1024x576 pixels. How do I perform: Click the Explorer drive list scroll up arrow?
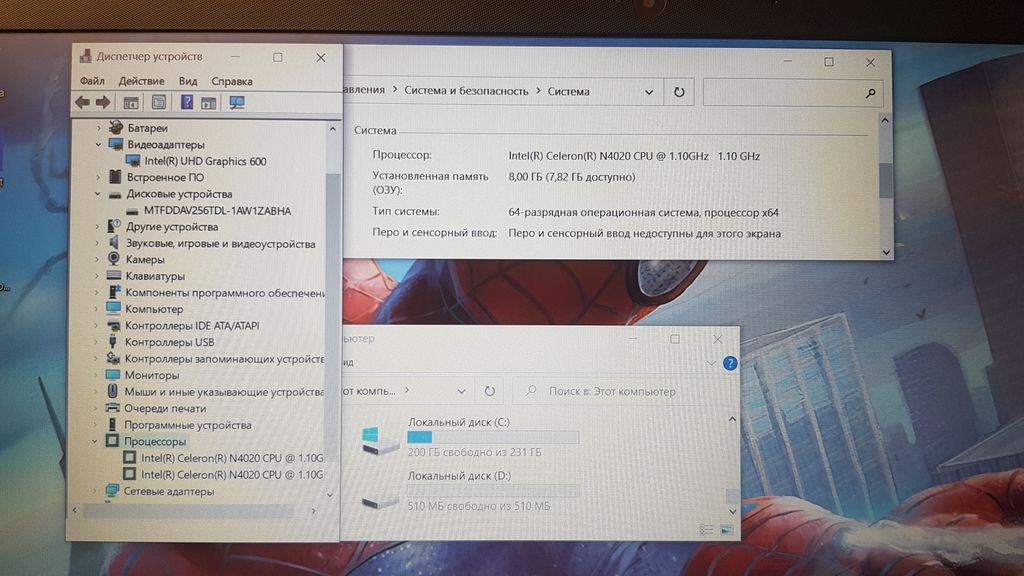(732, 419)
